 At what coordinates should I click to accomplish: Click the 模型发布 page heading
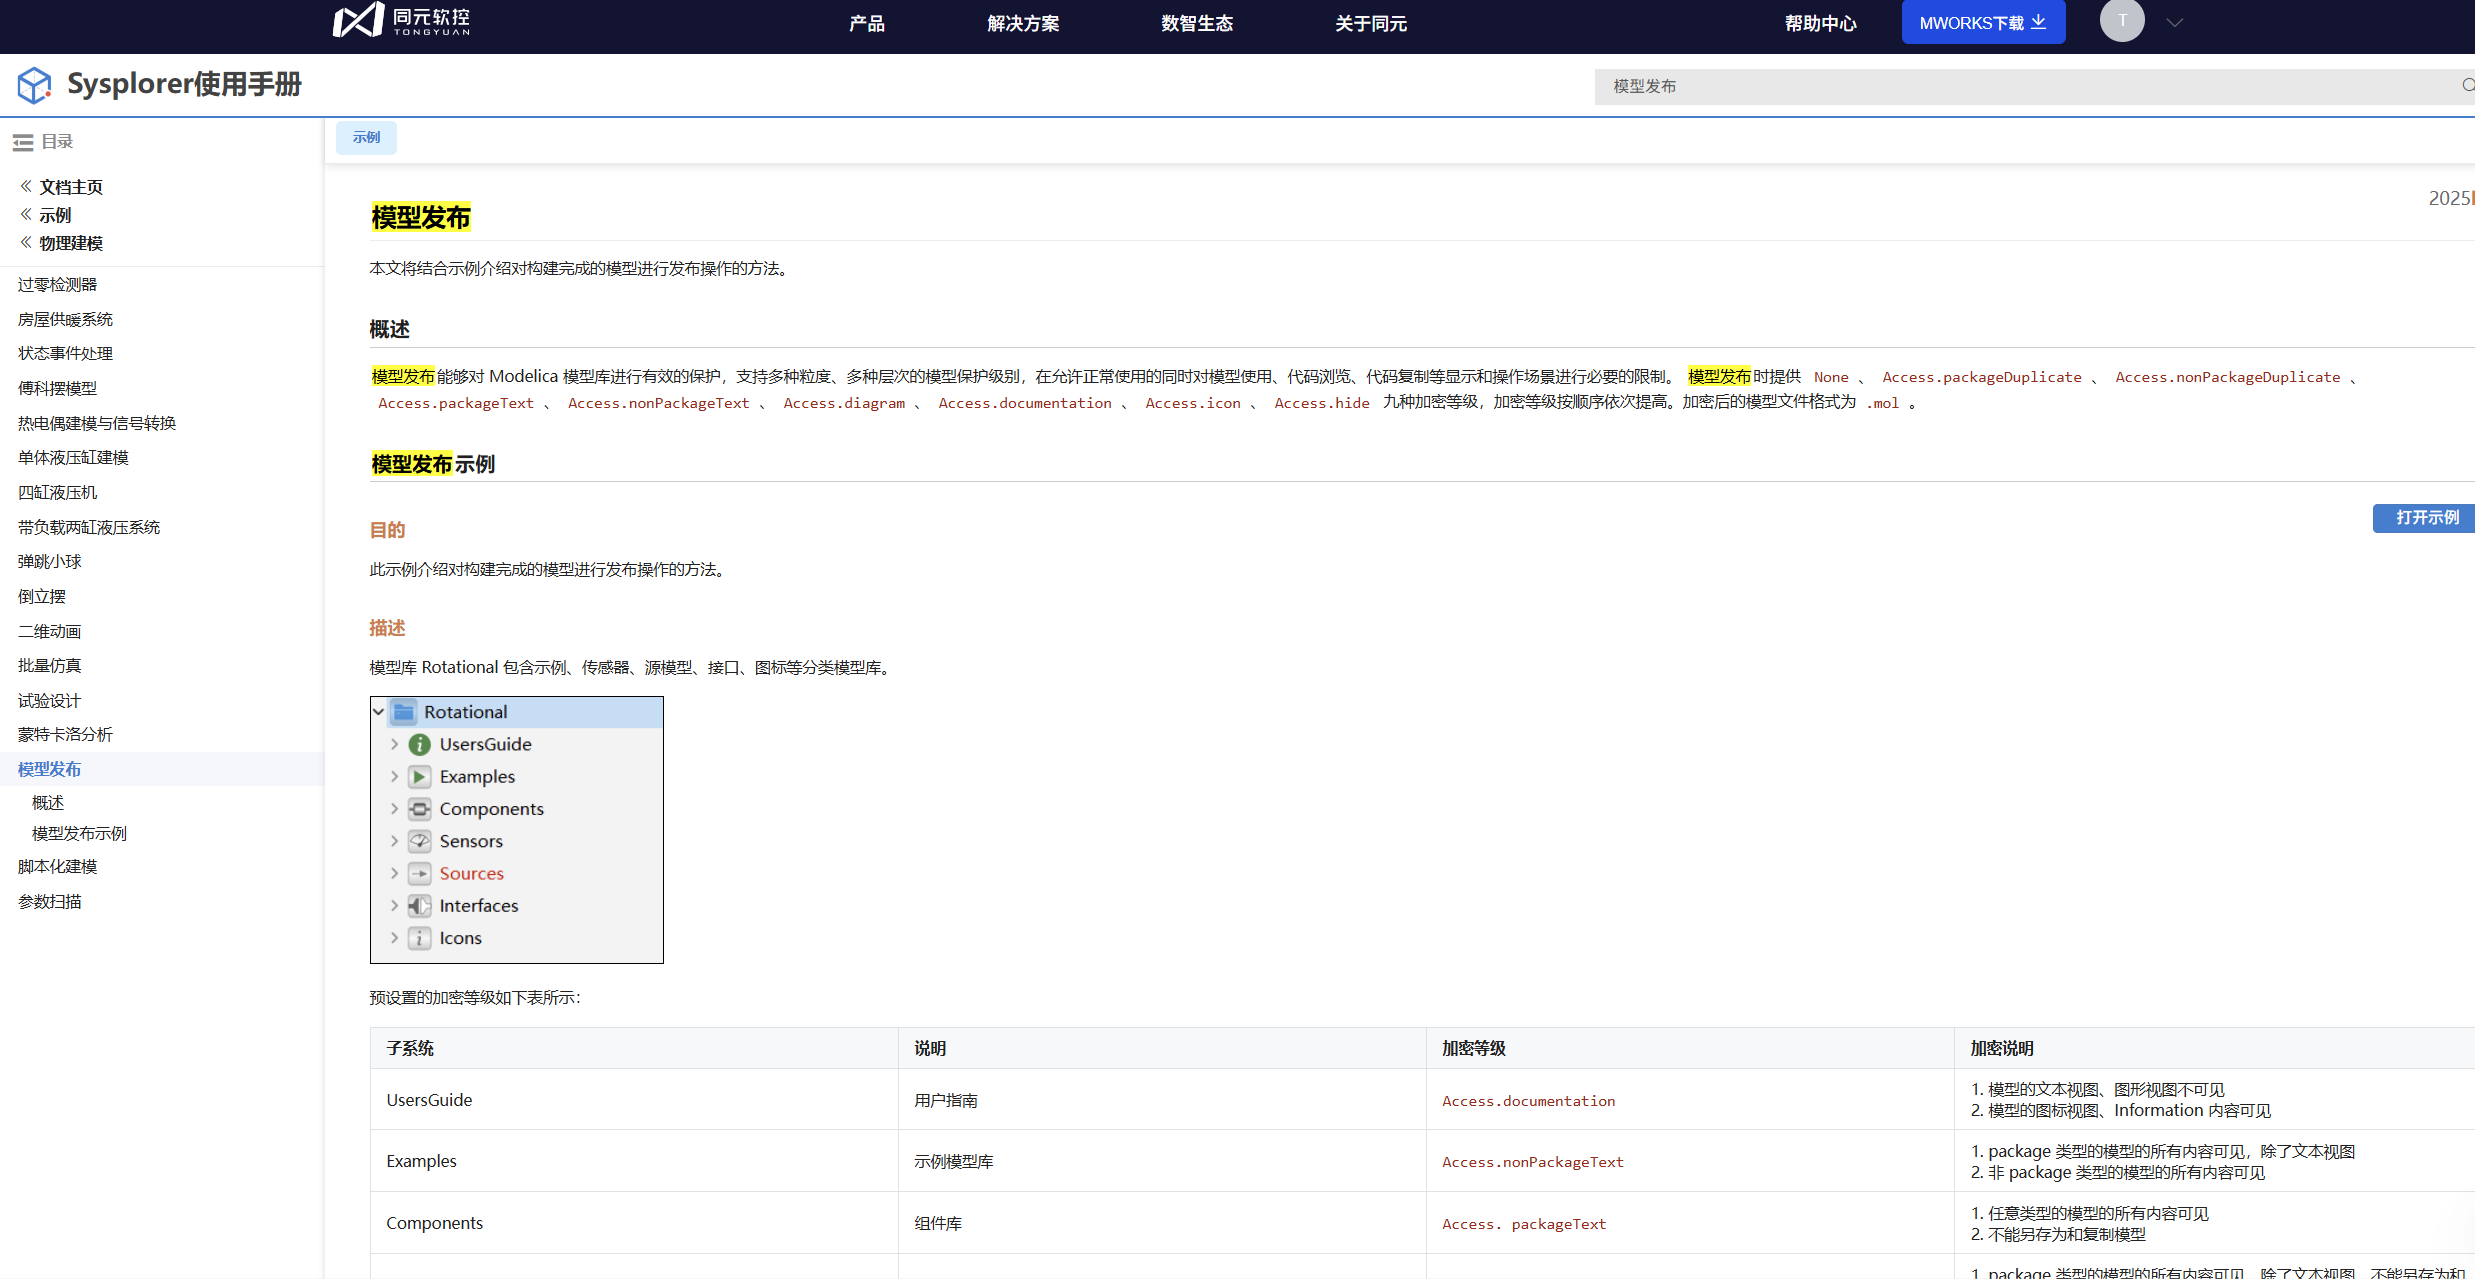point(420,218)
